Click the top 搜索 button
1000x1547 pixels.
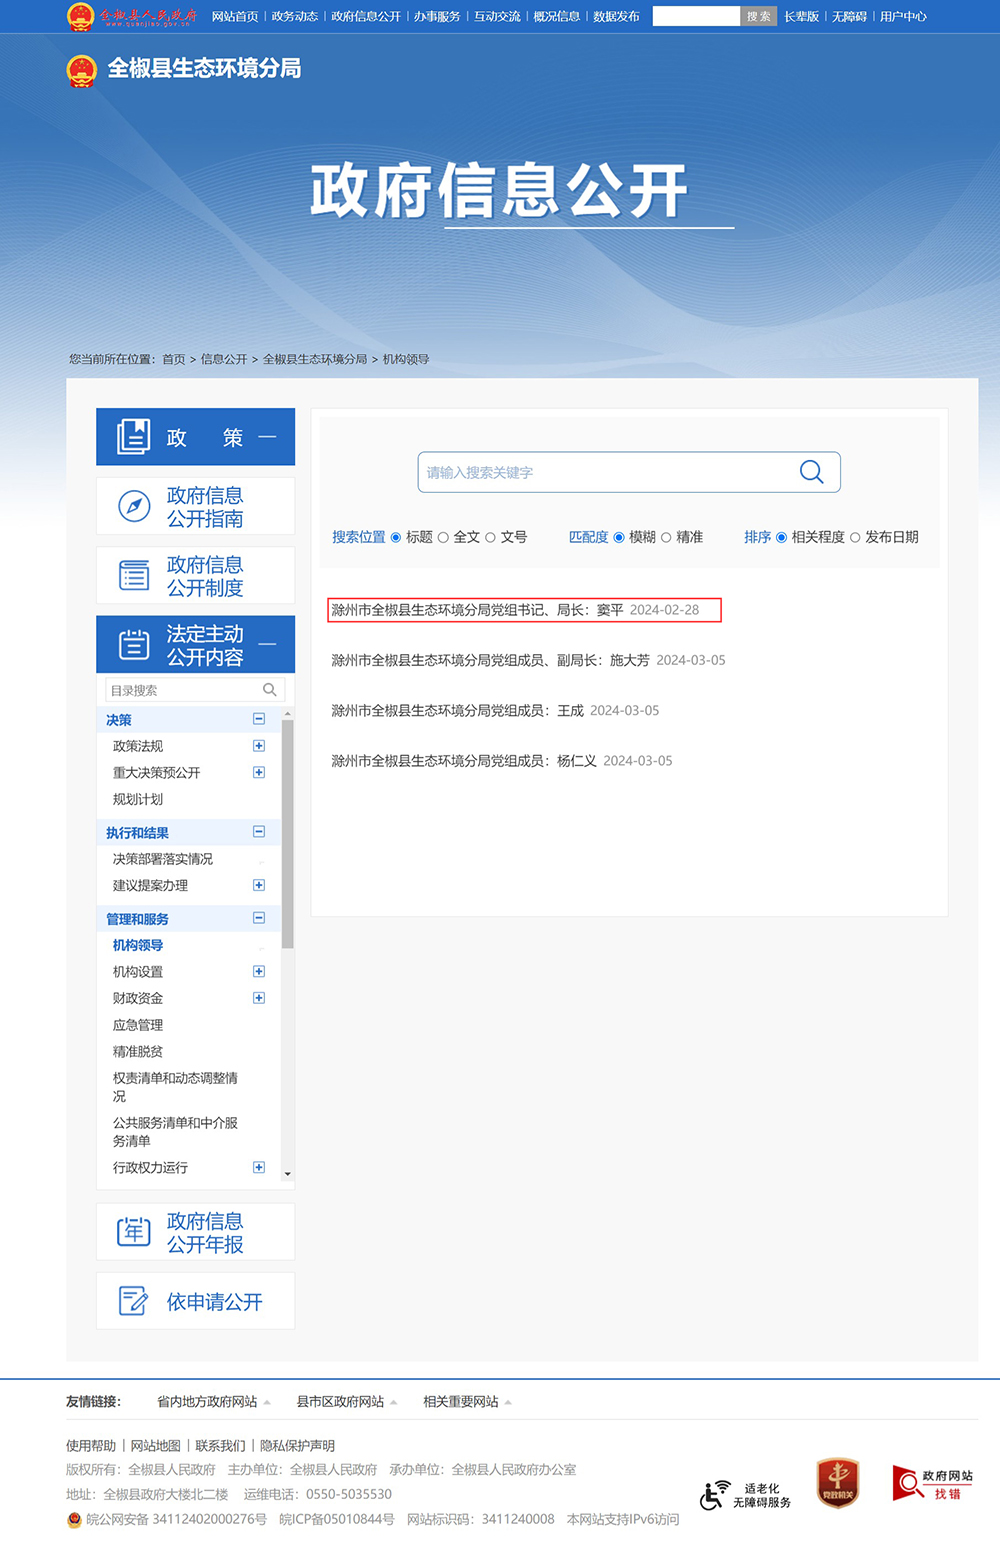(x=758, y=17)
